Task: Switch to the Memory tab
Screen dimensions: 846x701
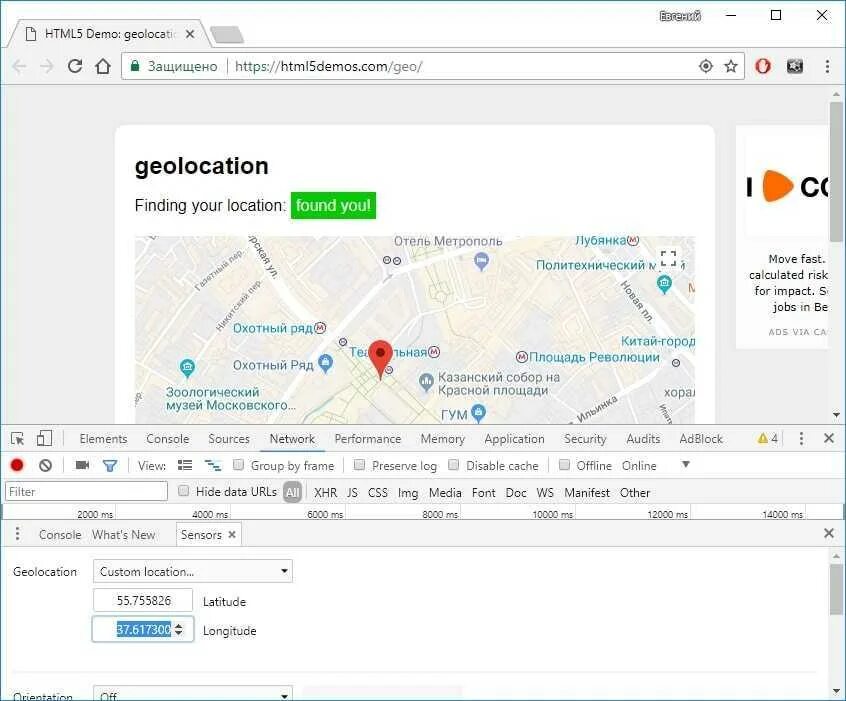Action: [x=442, y=439]
